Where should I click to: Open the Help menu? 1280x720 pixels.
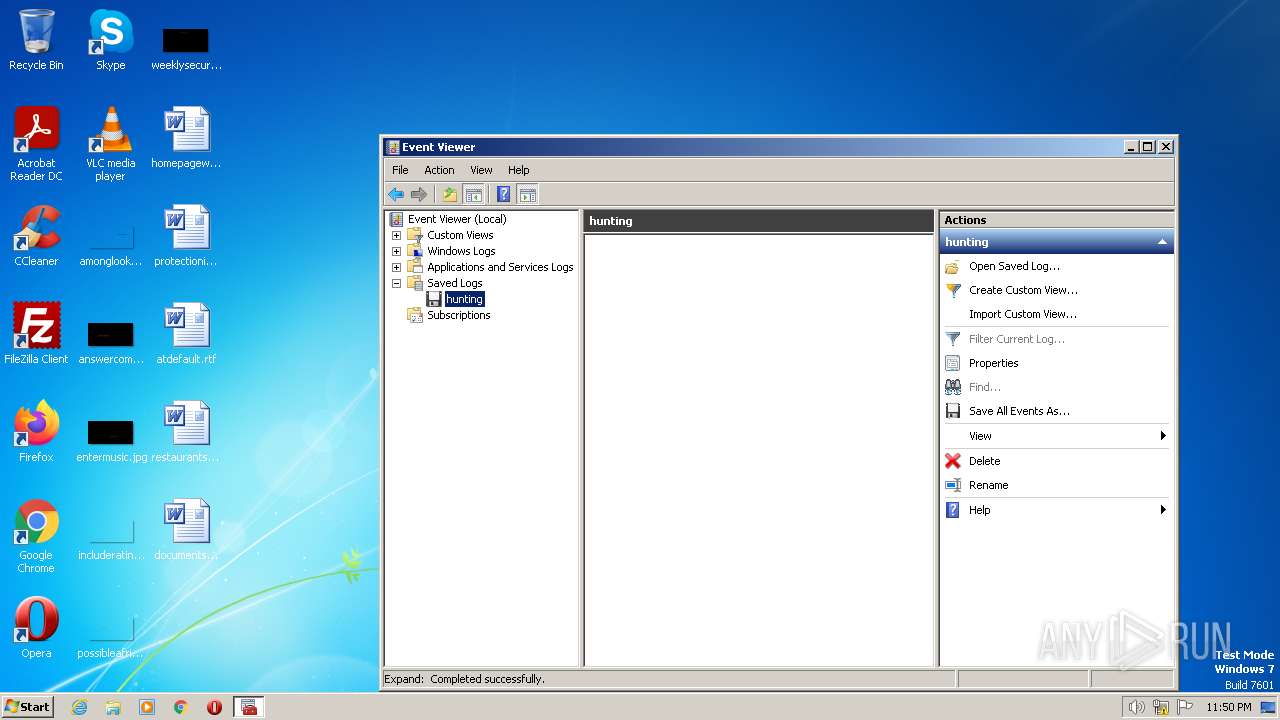pos(518,170)
